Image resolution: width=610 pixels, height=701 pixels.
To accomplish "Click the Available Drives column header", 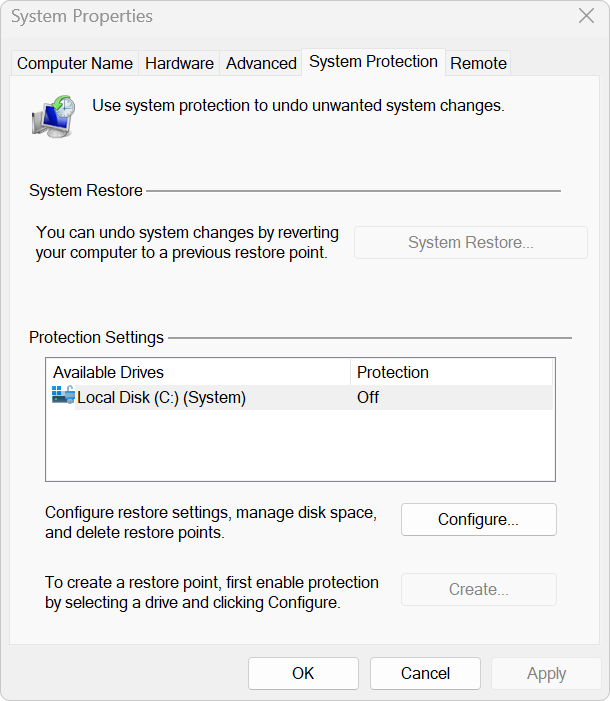I will click(198, 372).
